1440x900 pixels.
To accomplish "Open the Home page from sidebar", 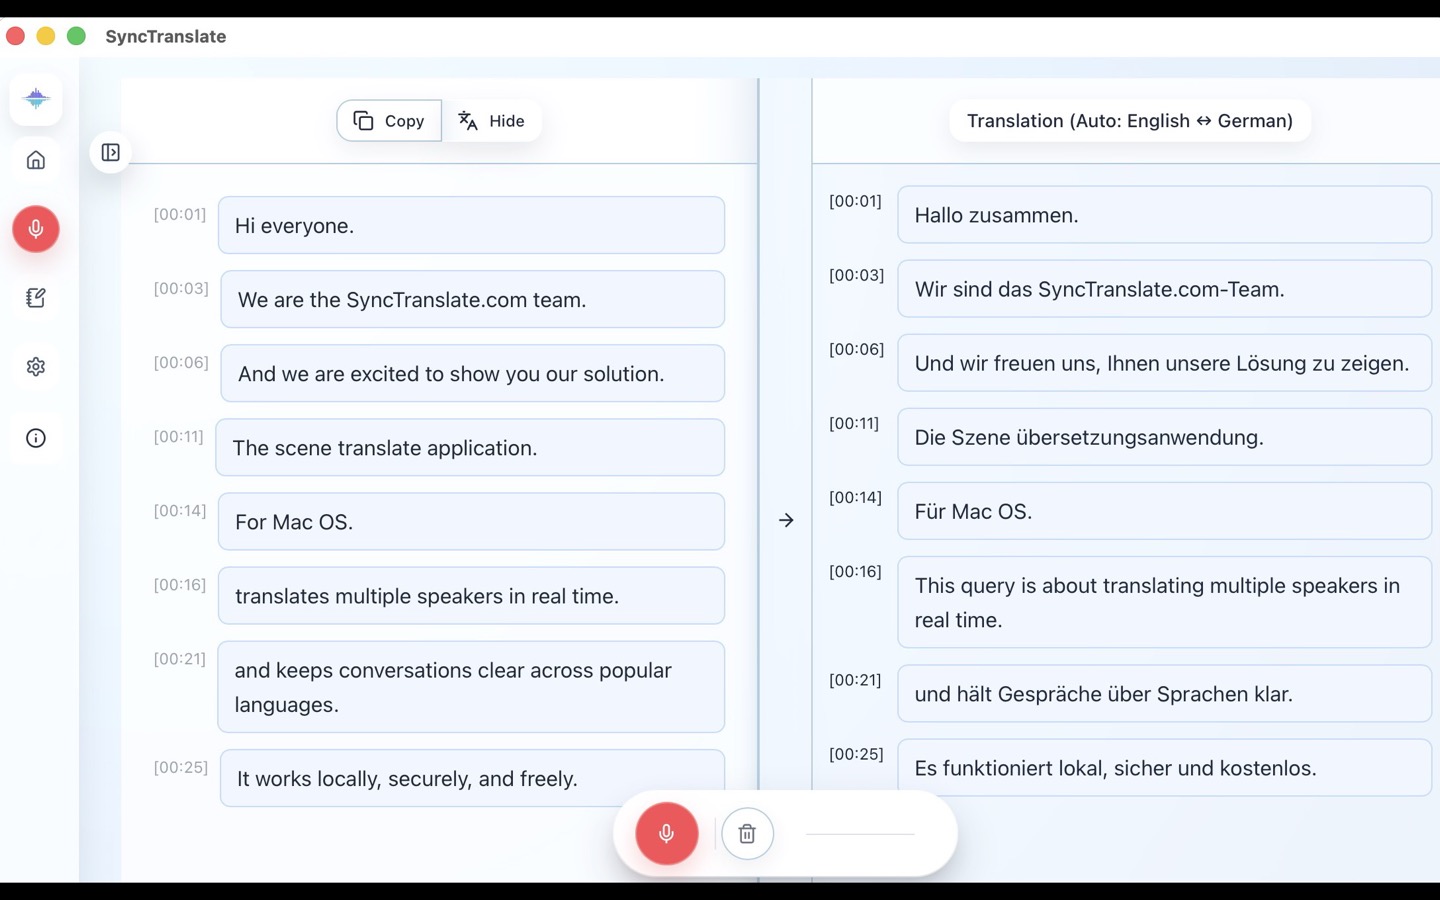I will [36, 160].
